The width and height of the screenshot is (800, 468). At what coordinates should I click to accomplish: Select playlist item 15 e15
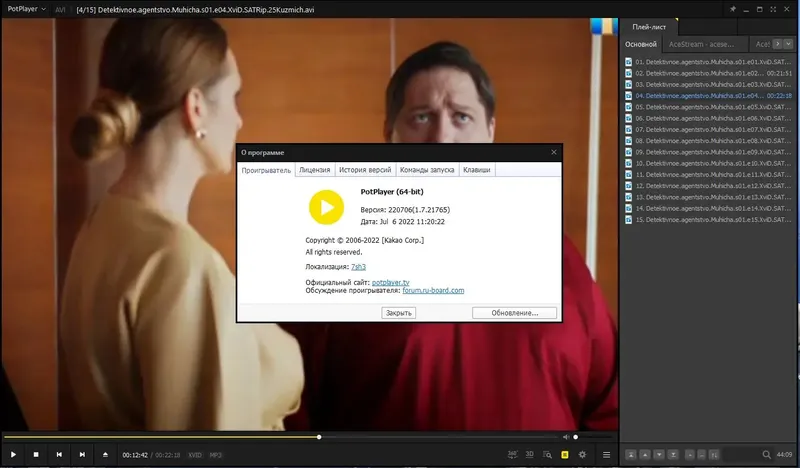(x=709, y=219)
